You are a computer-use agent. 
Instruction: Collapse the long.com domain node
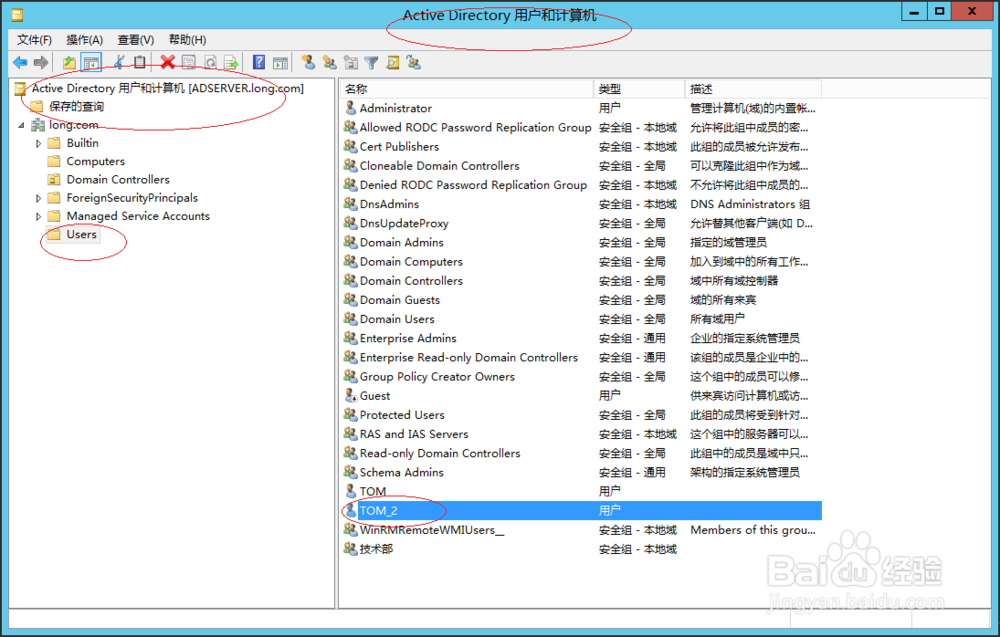[21, 125]
